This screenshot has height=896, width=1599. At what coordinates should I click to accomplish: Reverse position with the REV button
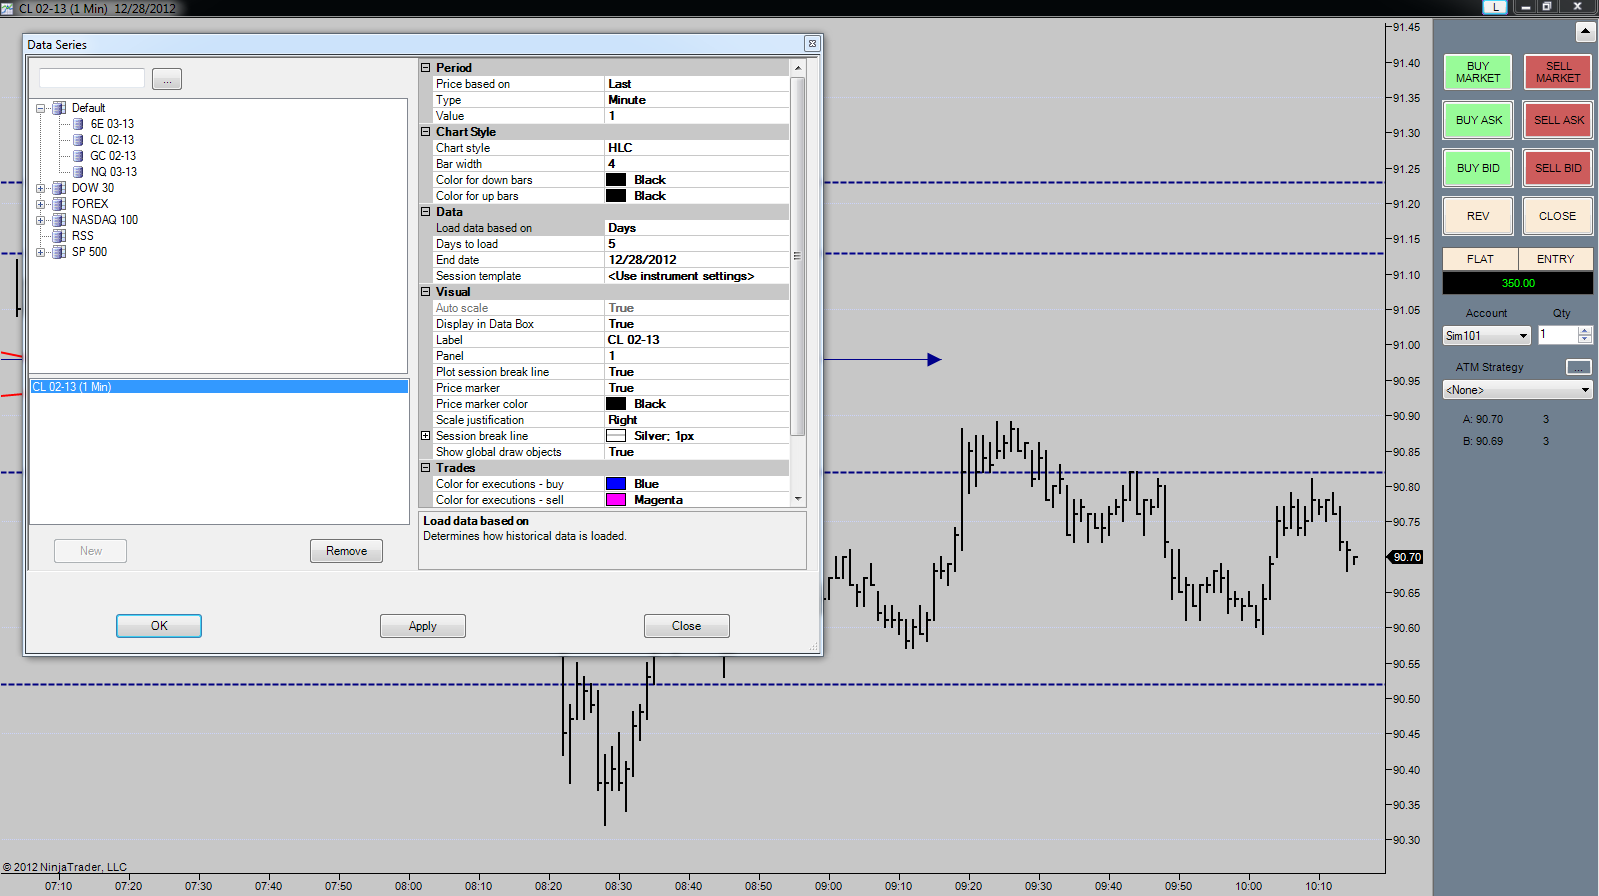tap(1477, 216)
